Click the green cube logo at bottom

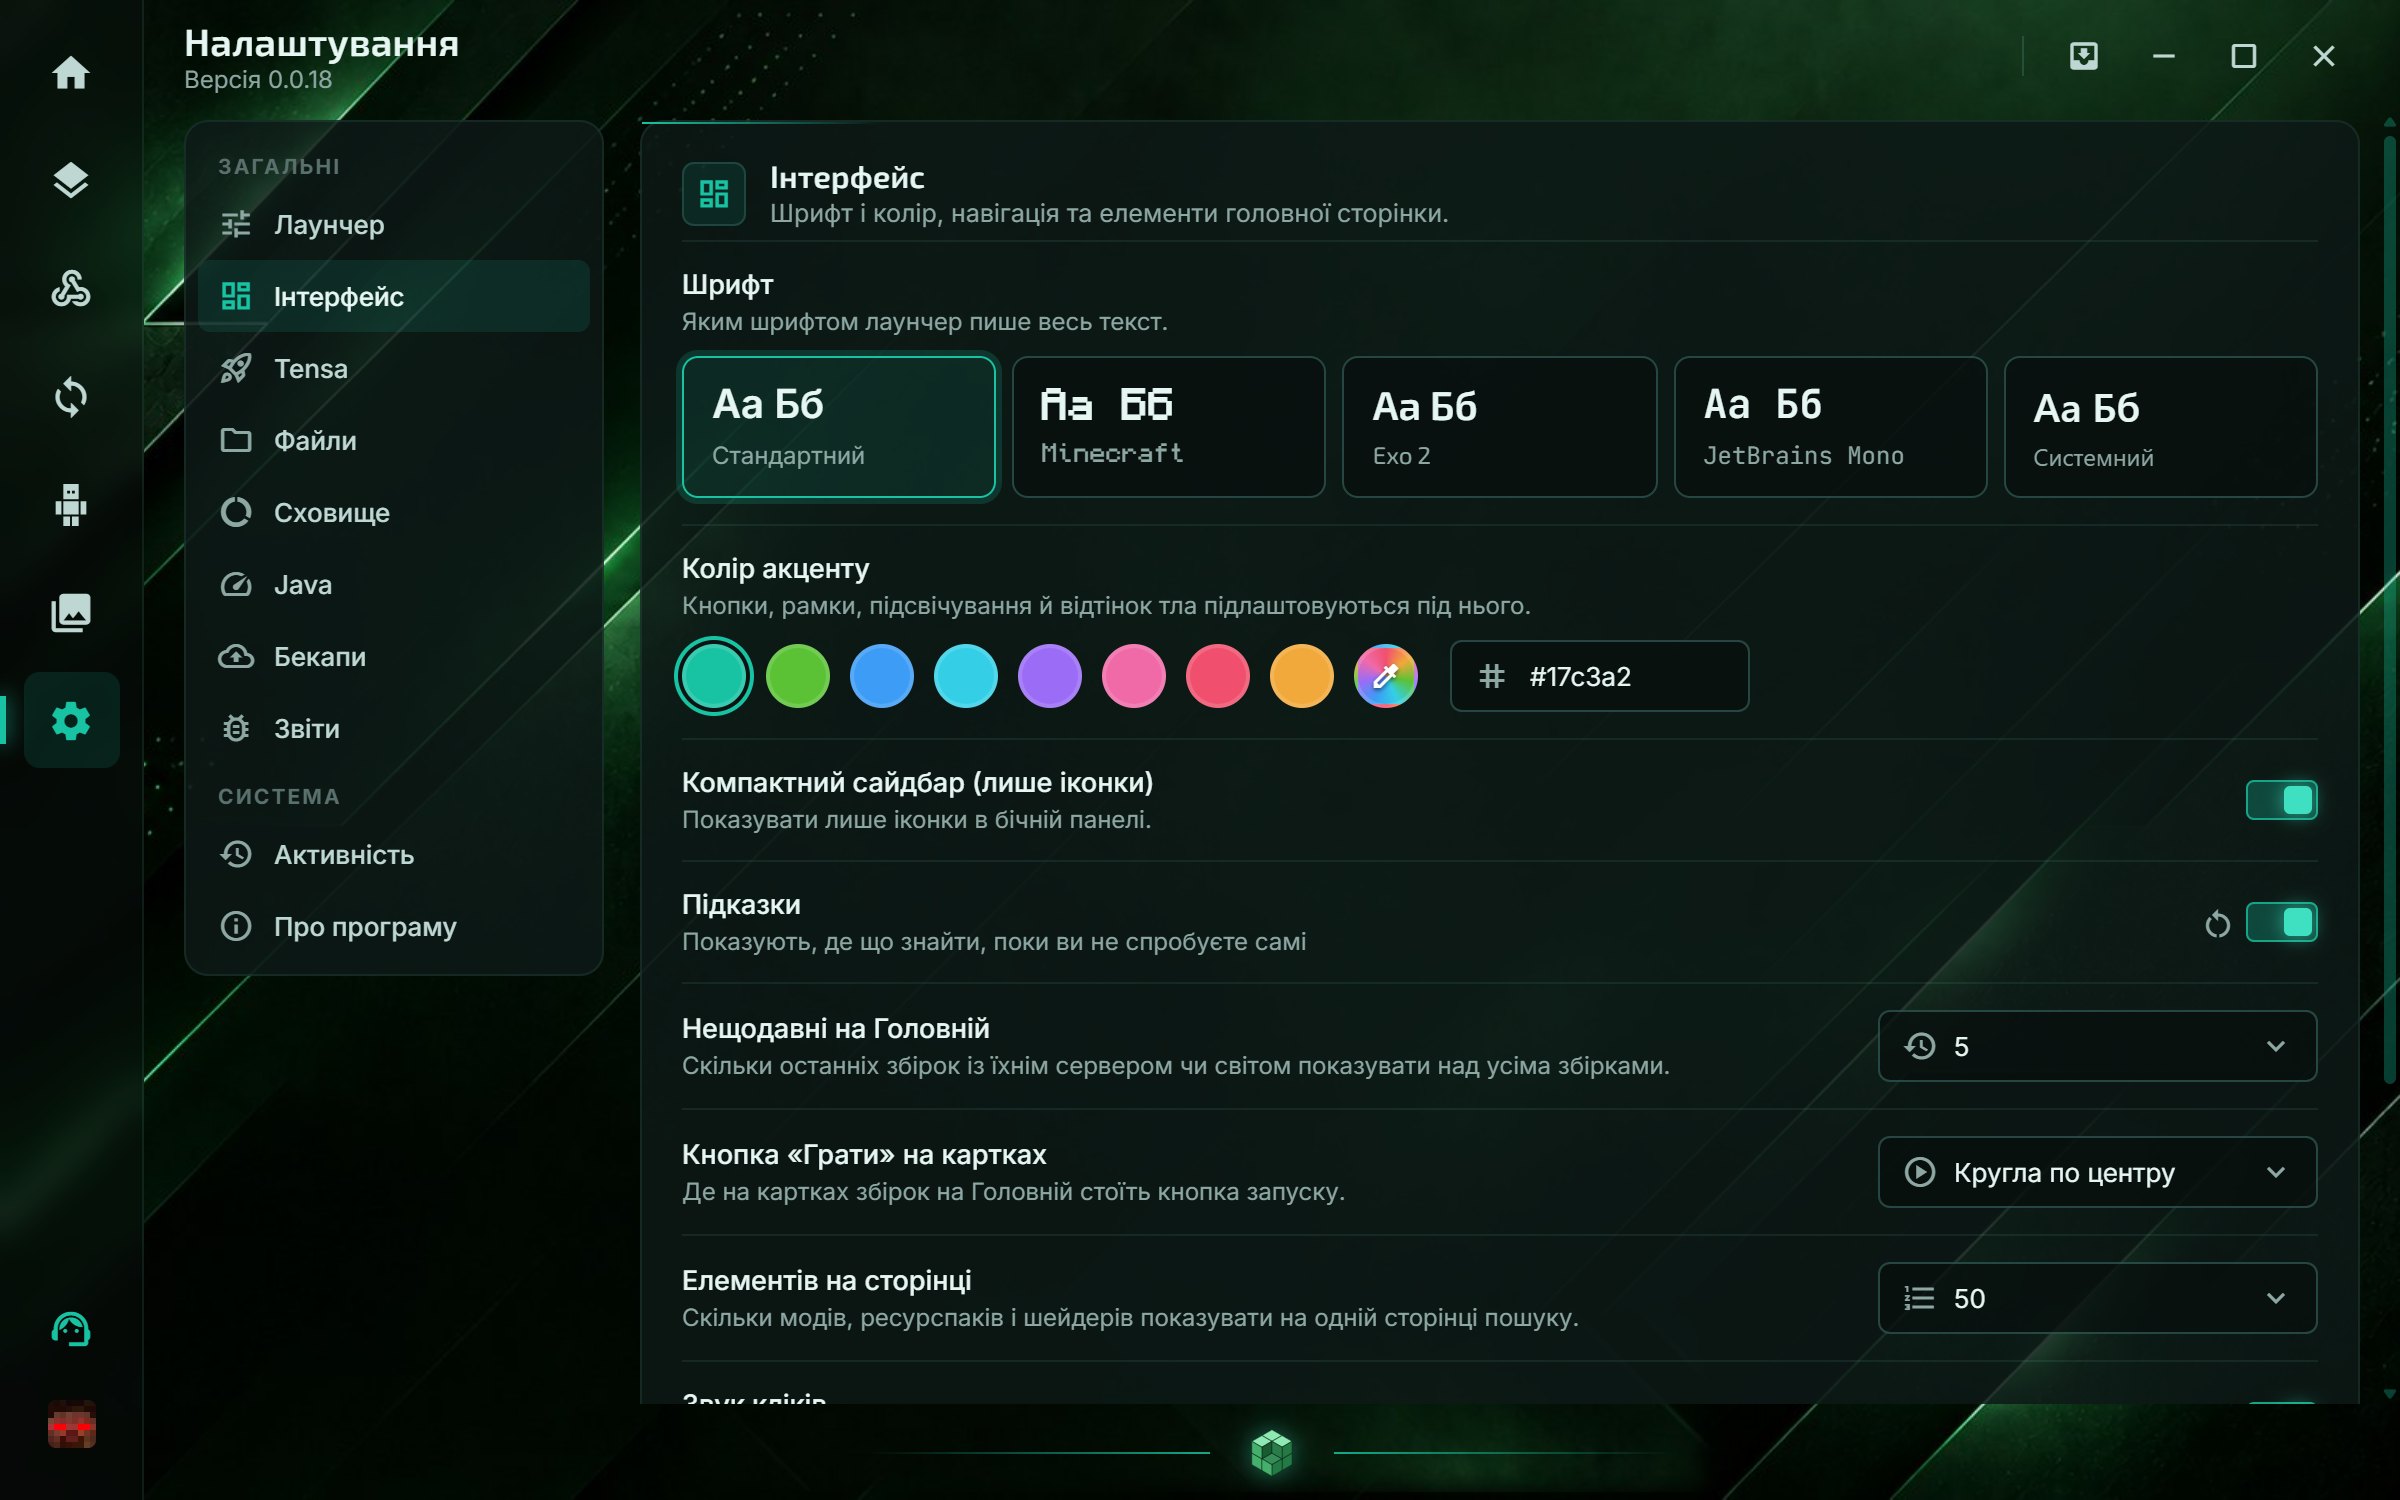[x=1272, y=1452]
